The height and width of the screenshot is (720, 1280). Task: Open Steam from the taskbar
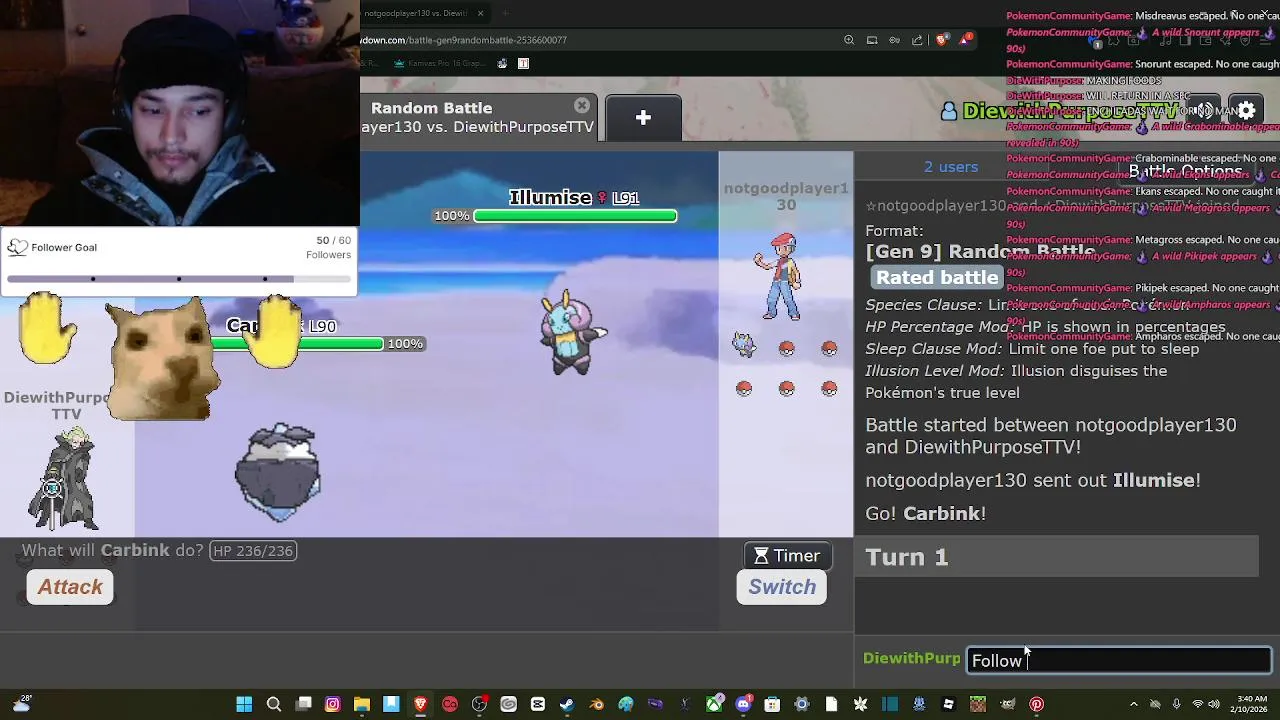pos(567,705)
